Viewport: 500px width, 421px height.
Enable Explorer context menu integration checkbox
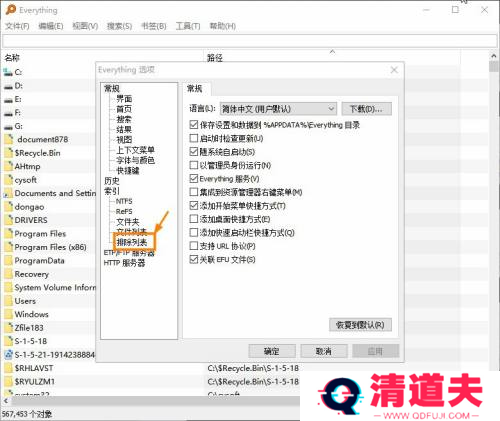pyautogui.click(x=194, y=192)
